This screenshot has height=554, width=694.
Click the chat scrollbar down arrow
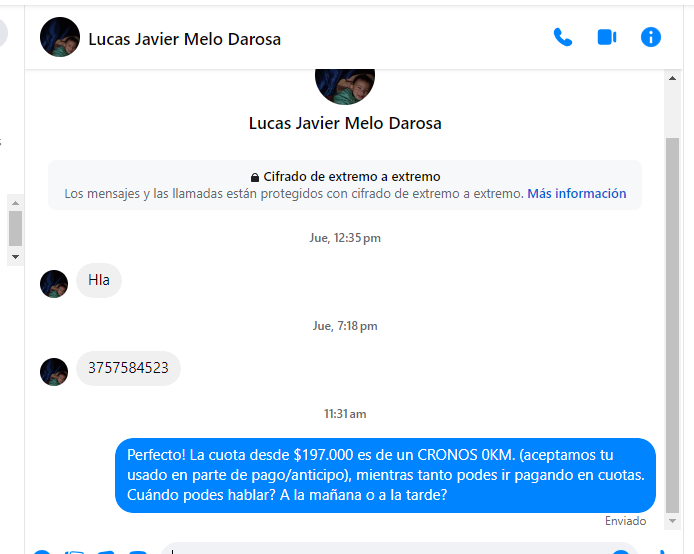672,521
